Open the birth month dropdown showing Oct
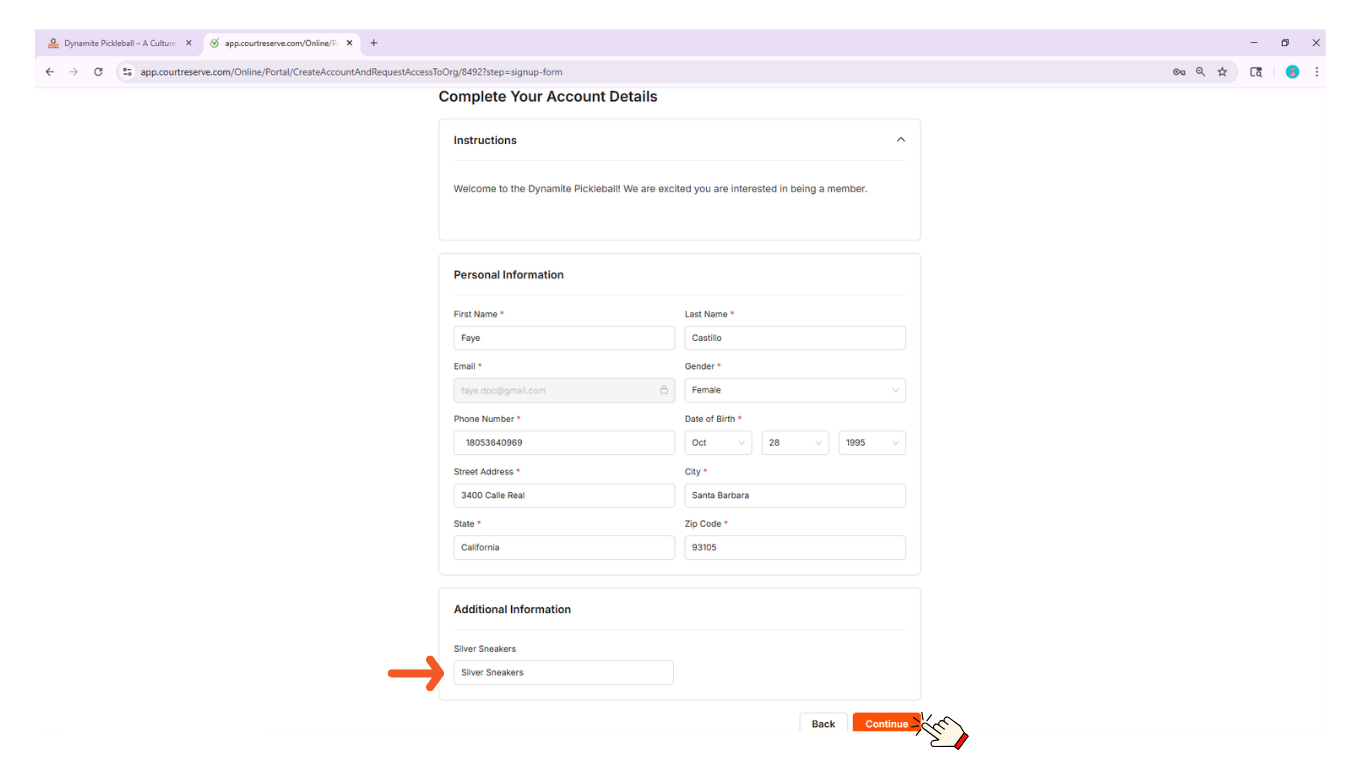The width and height of the screenshot is (1366, 768). pyautogui.click(x=718, y=443)
